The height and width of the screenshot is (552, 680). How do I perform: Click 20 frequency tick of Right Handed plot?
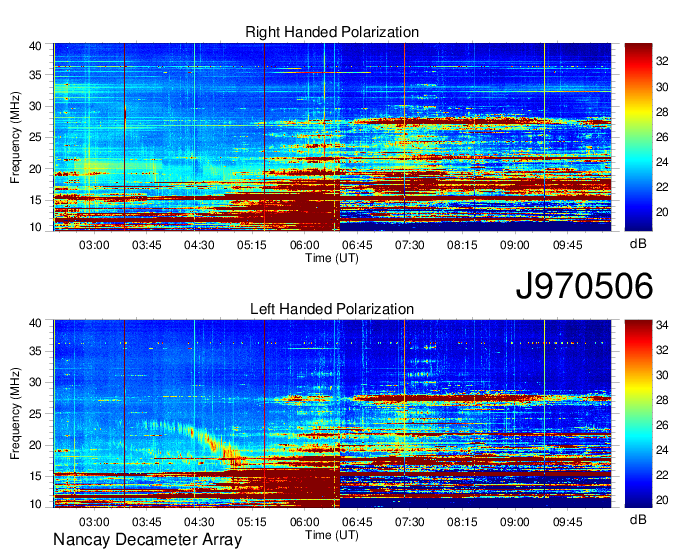coord(35,169)
